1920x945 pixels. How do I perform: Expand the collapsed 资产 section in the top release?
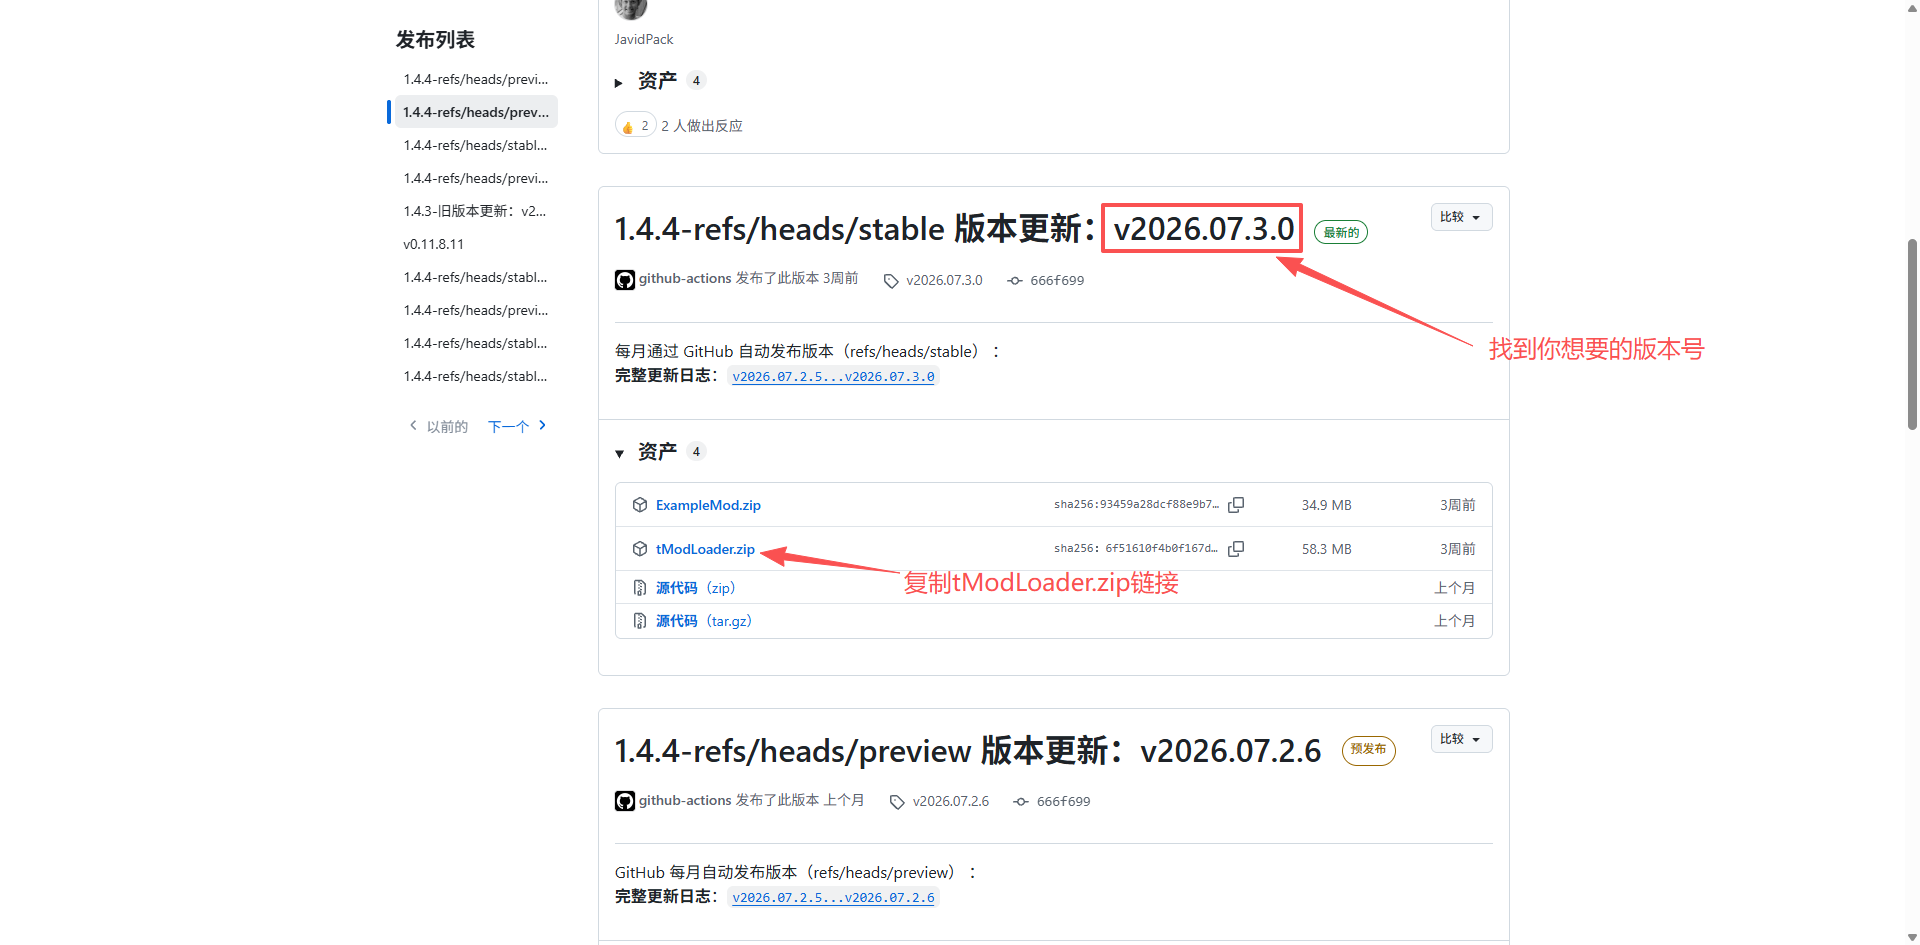click(619, 82)
